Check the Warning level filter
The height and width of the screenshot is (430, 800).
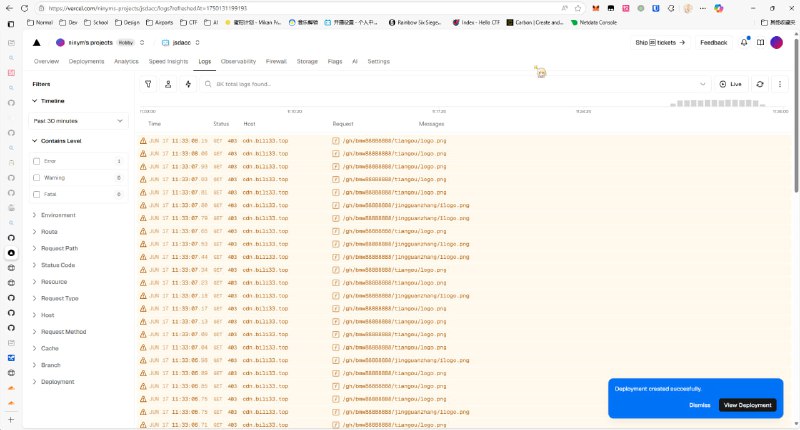point(37,177)
